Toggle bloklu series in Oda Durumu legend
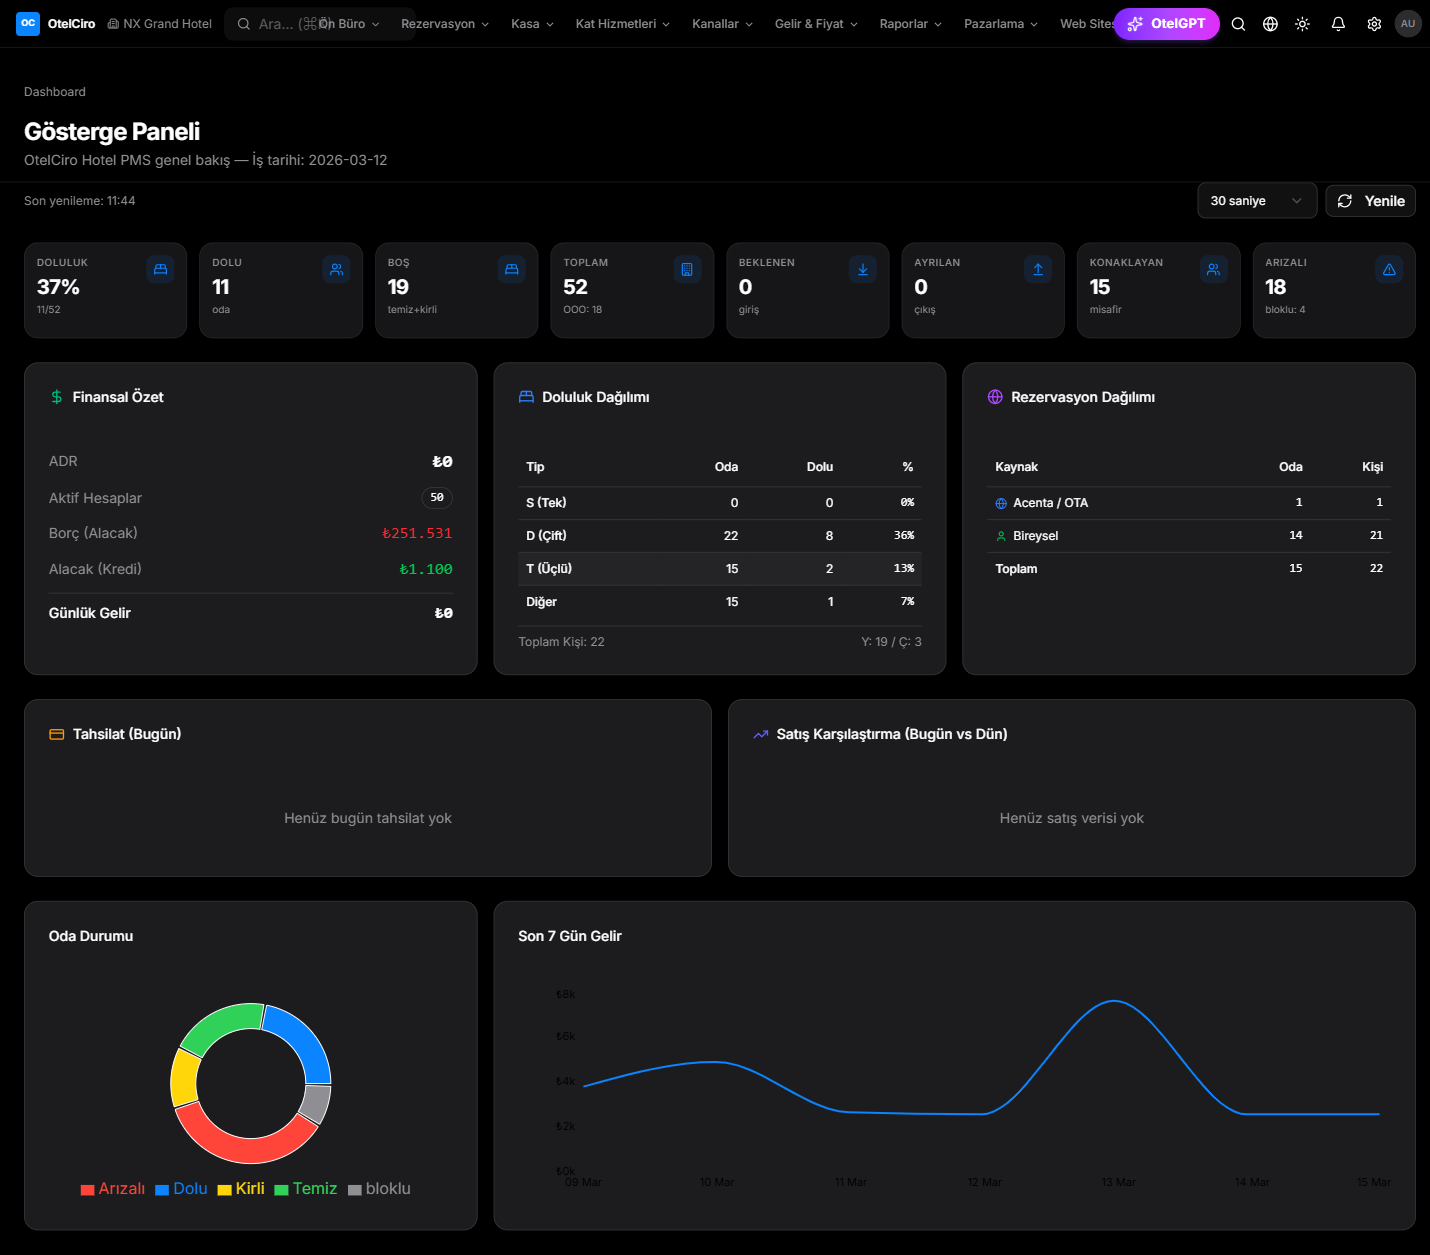Viewport: 1430px width, 1255px height. coord(379,1189)
